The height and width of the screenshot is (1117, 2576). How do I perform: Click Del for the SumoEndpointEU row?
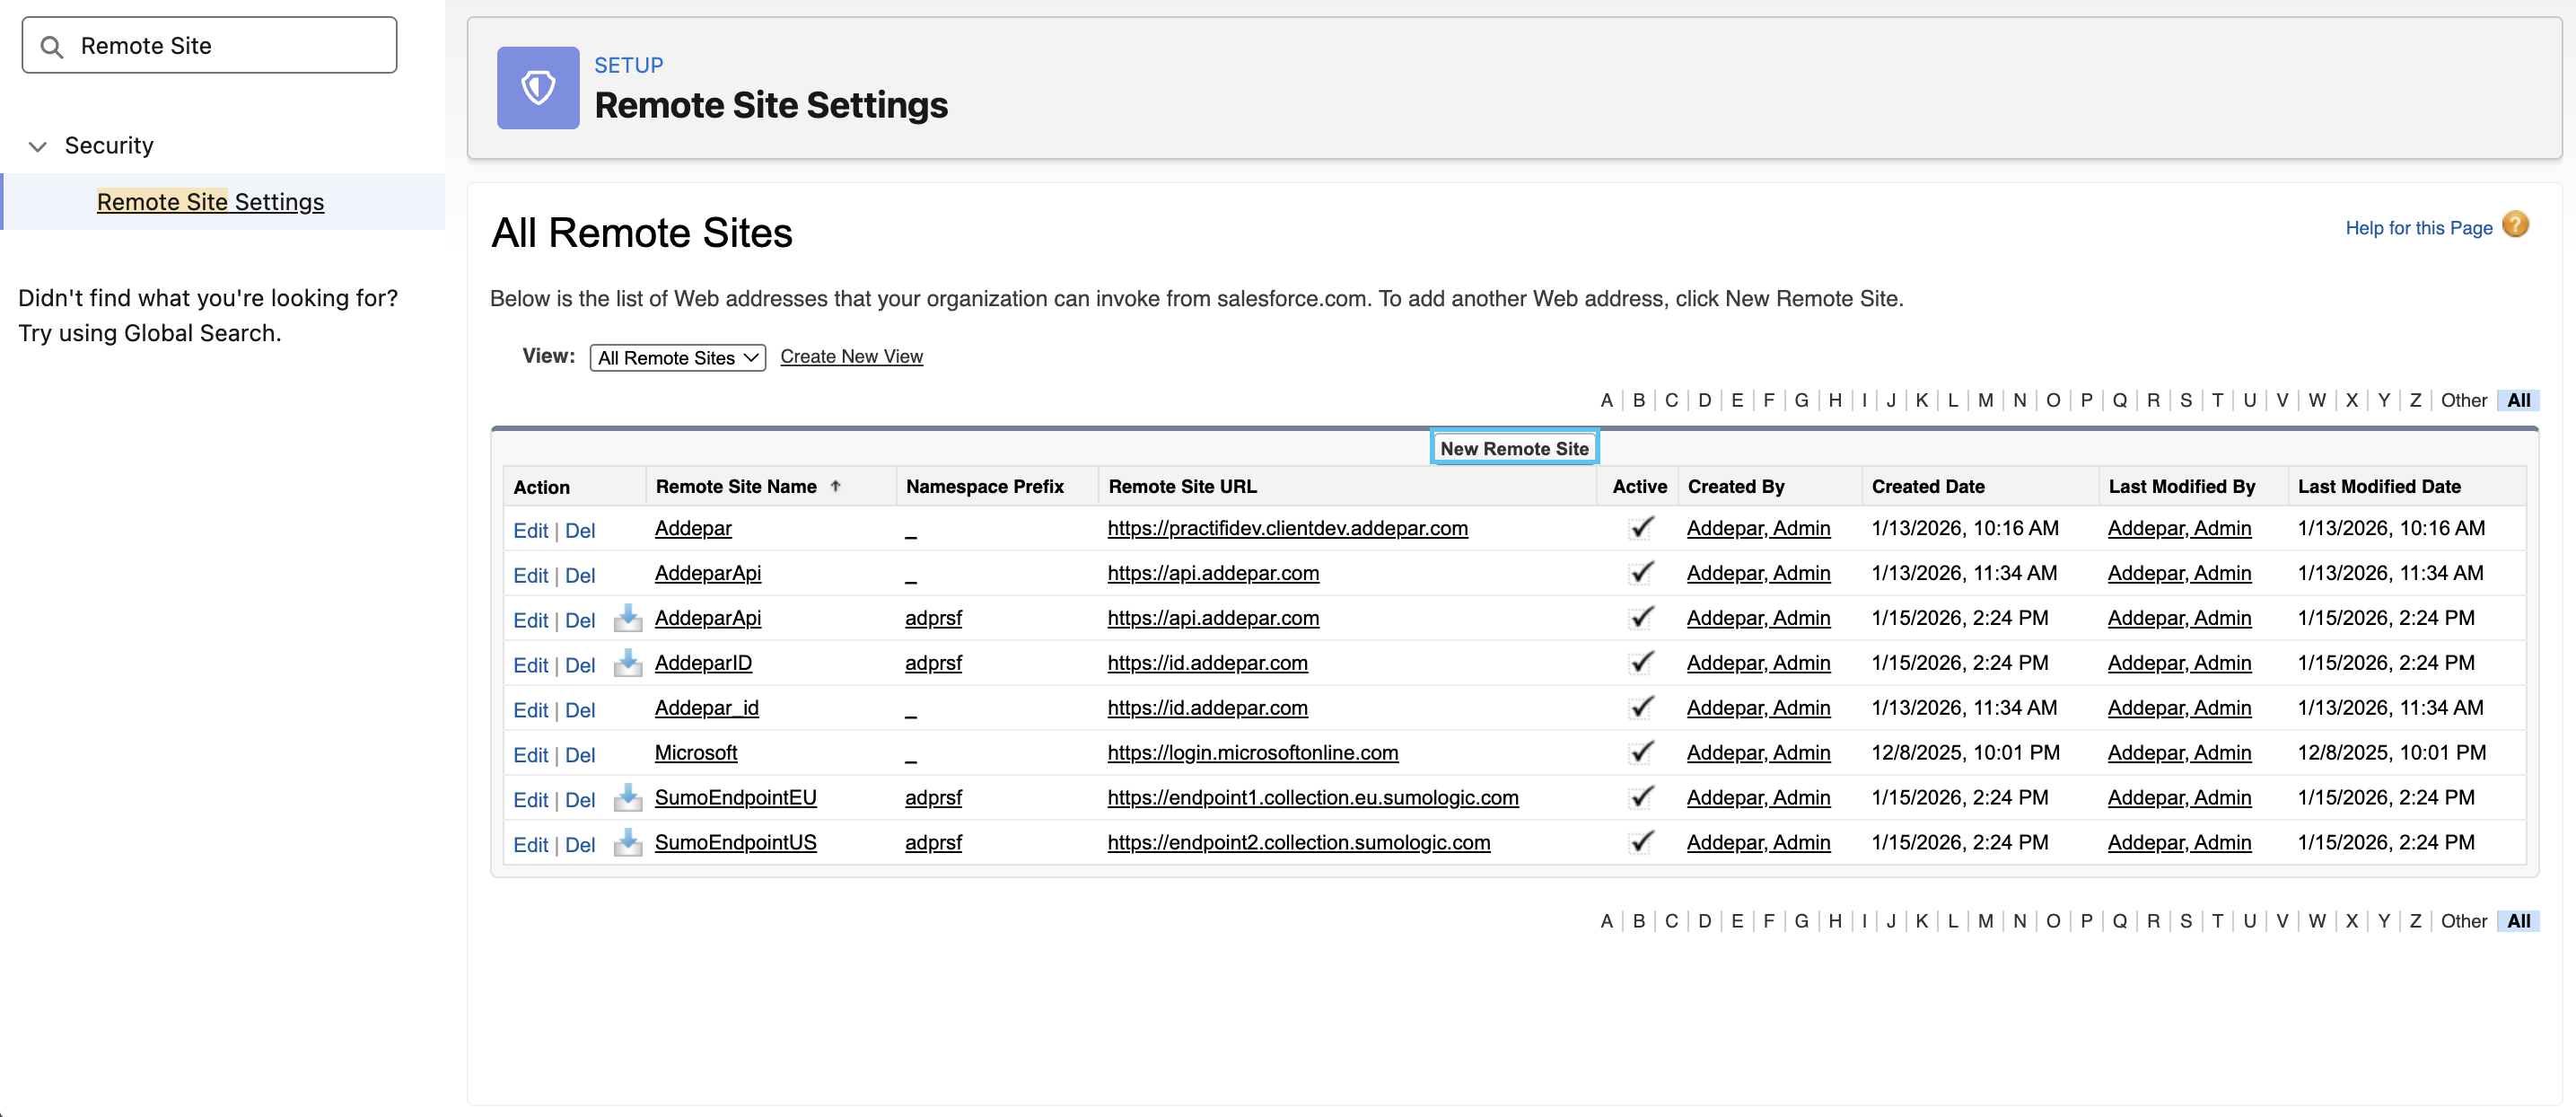pos(580,800)
